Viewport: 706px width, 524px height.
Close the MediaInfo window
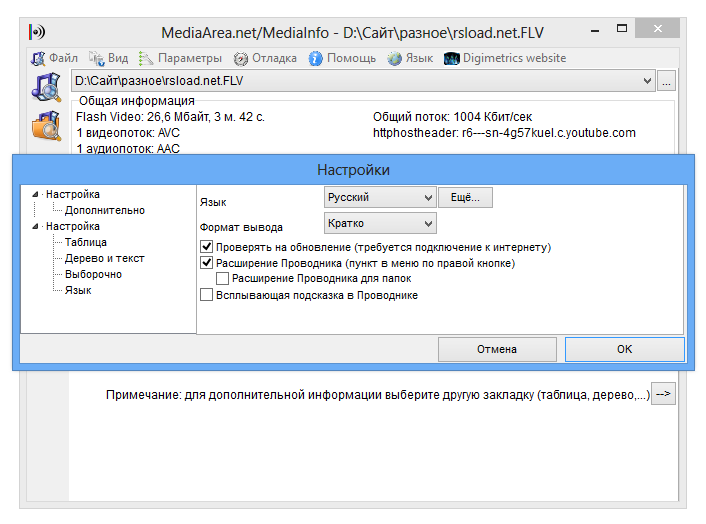pos(658,29)
